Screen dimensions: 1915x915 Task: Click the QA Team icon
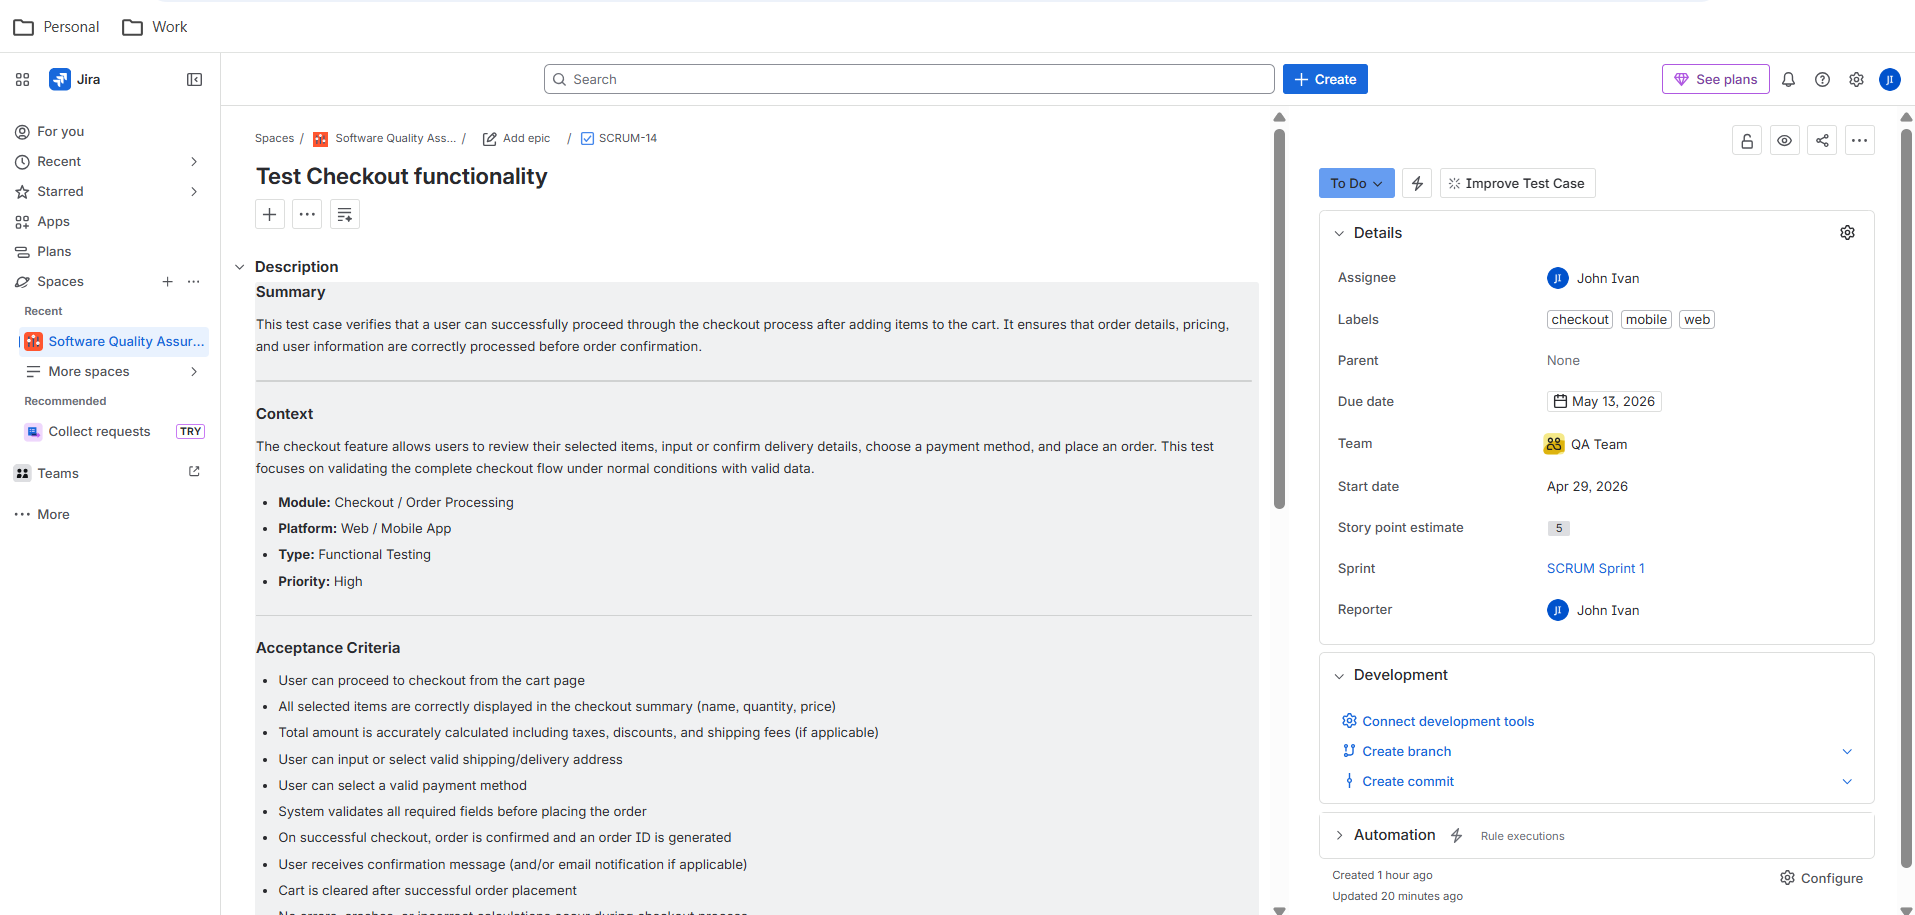pos(1554,444)
